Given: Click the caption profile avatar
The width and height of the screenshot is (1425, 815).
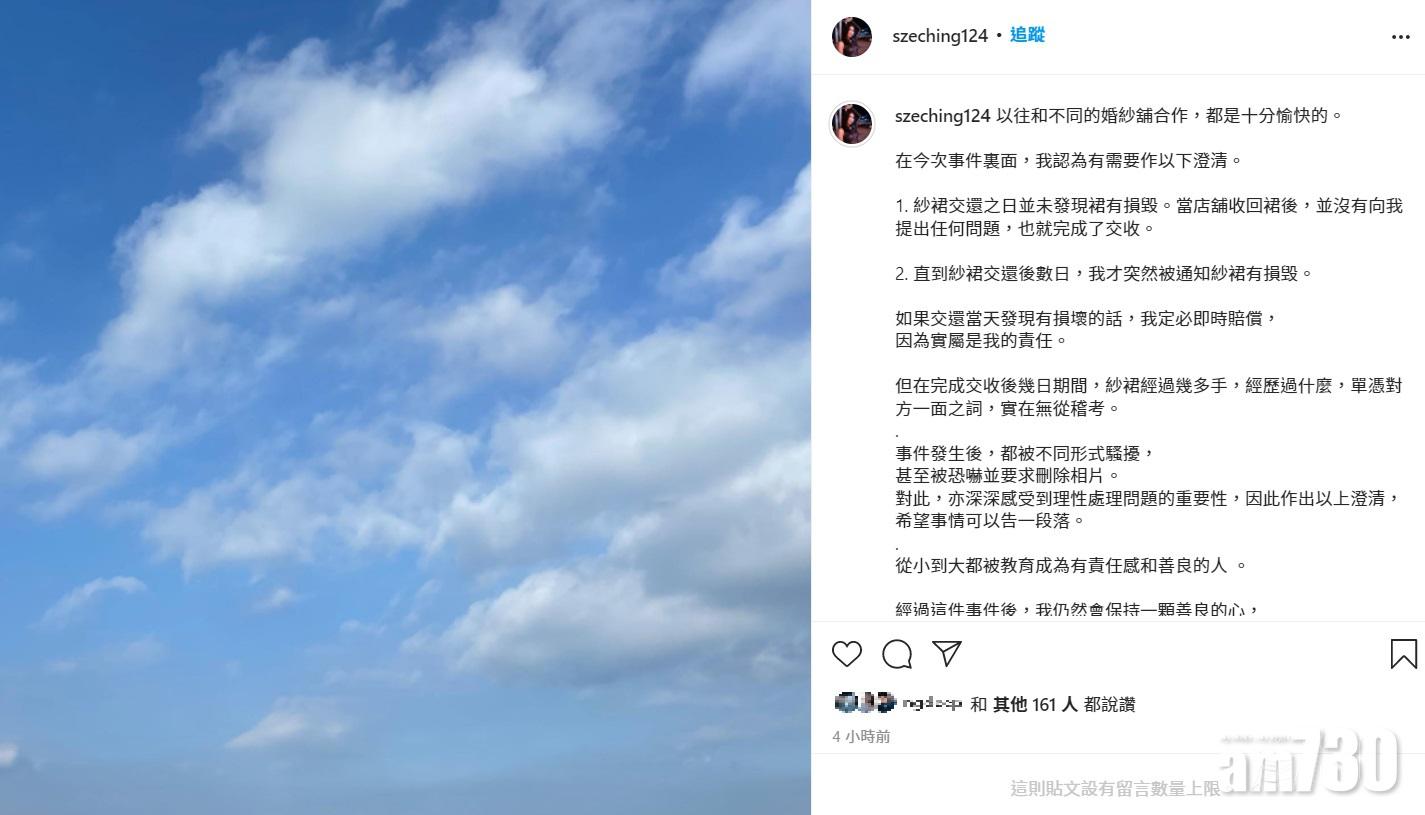Looking at the screenshot, I should (852, 124).
